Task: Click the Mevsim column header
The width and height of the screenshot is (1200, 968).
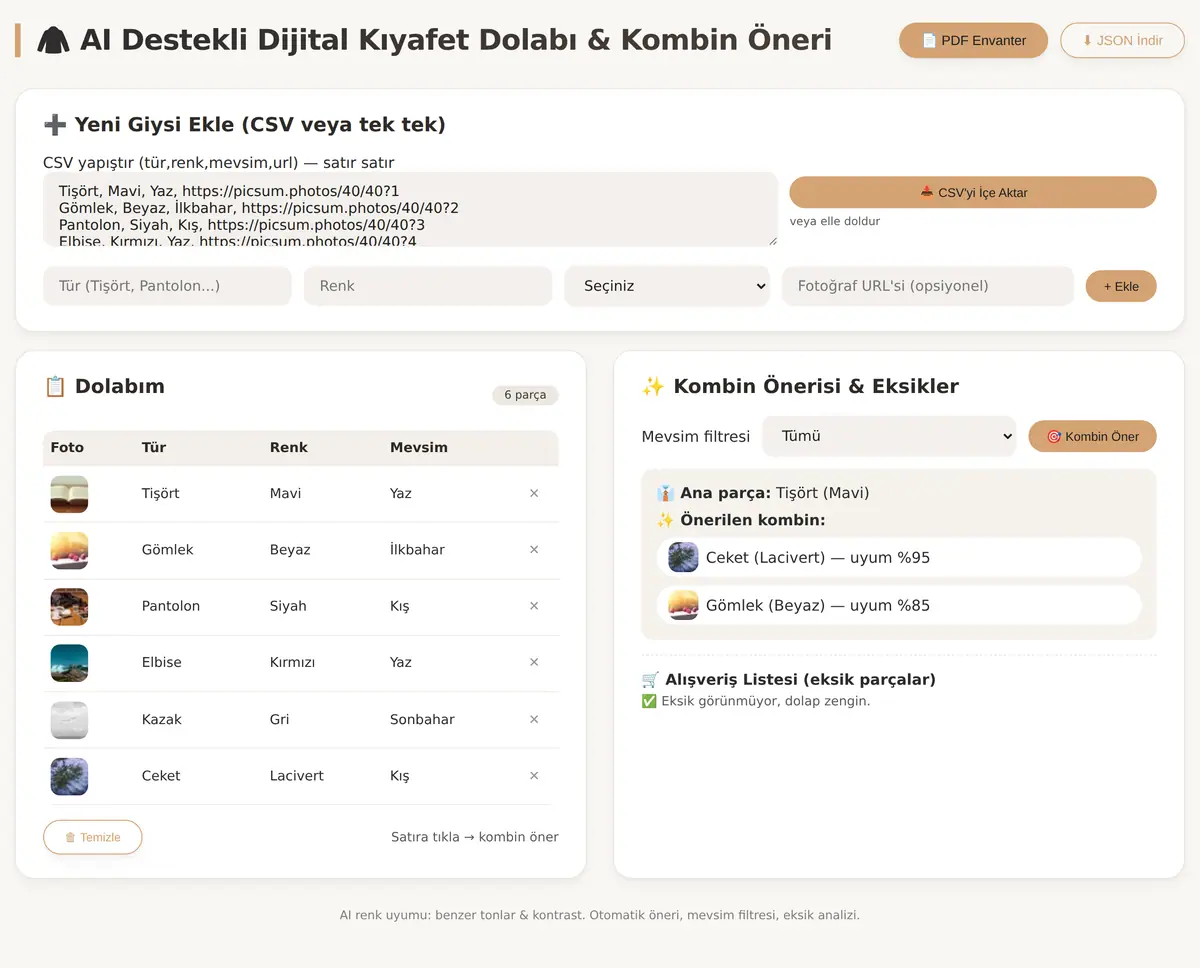Action: click(419, 447)
